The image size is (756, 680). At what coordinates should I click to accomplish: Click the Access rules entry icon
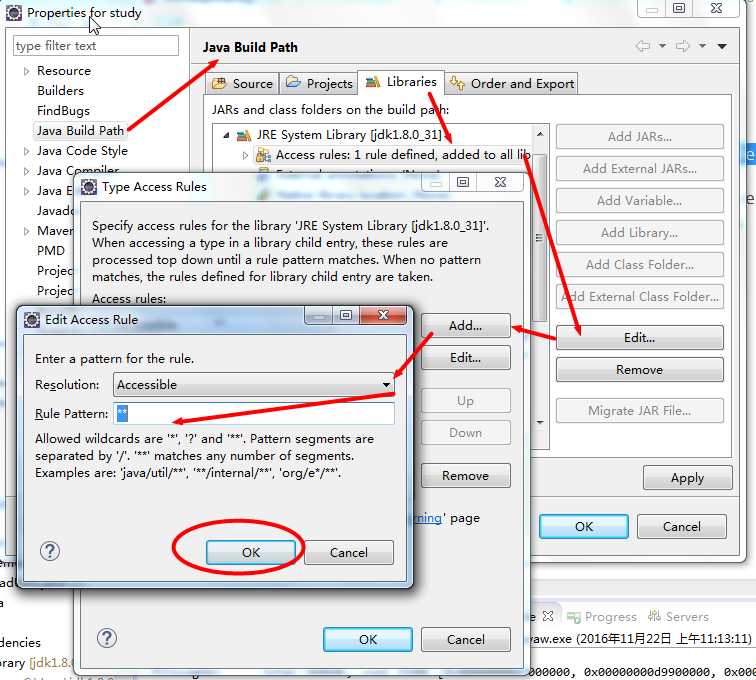263,155
